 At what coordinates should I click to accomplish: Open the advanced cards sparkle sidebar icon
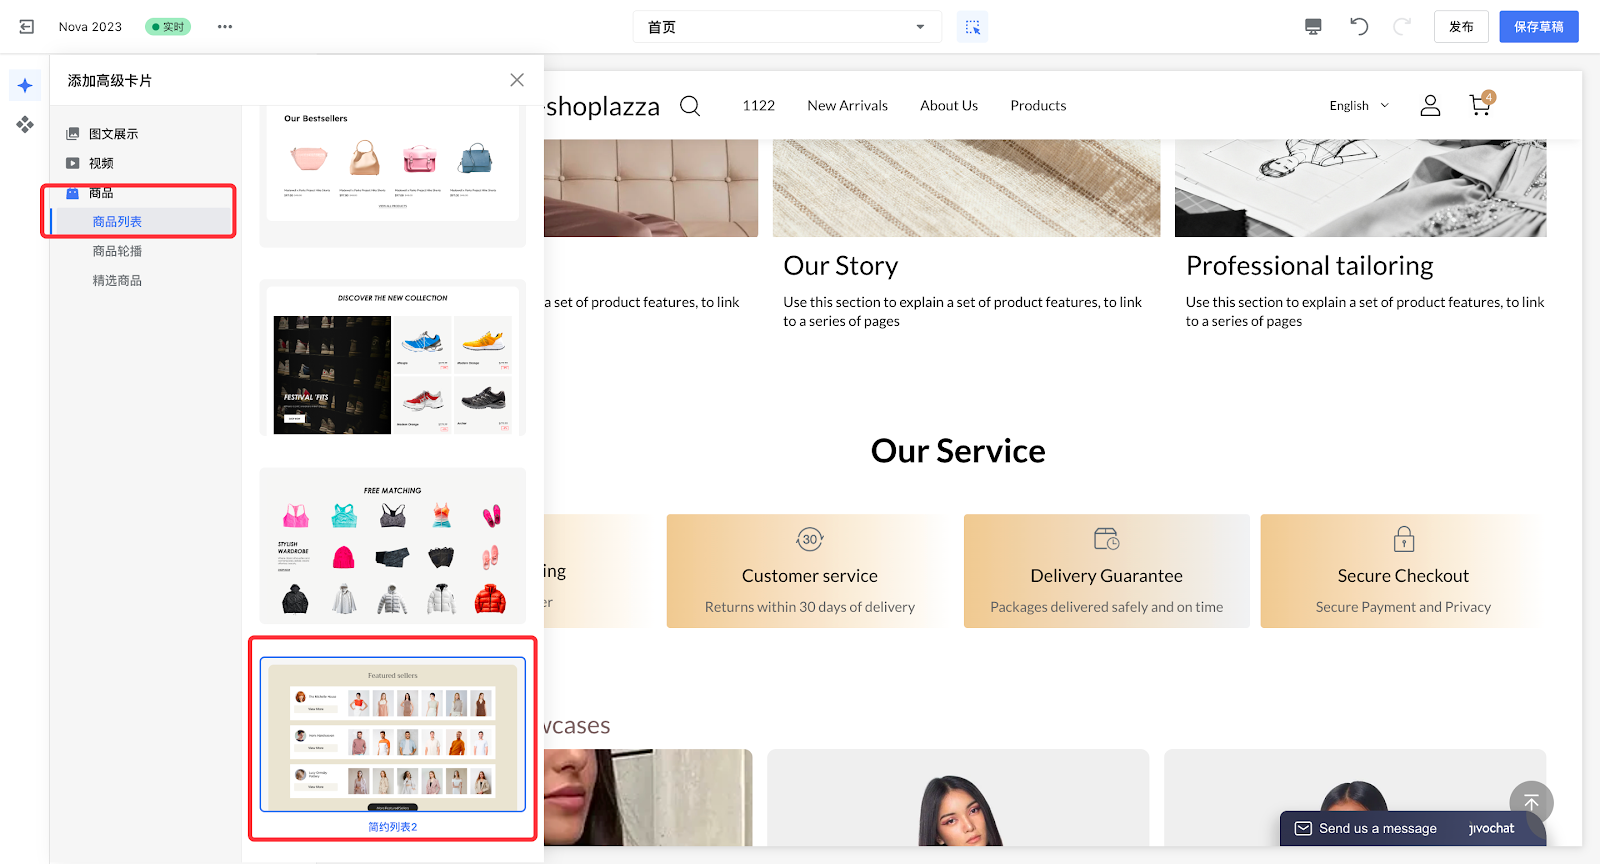pyautogui.click(x=25, y=86)
